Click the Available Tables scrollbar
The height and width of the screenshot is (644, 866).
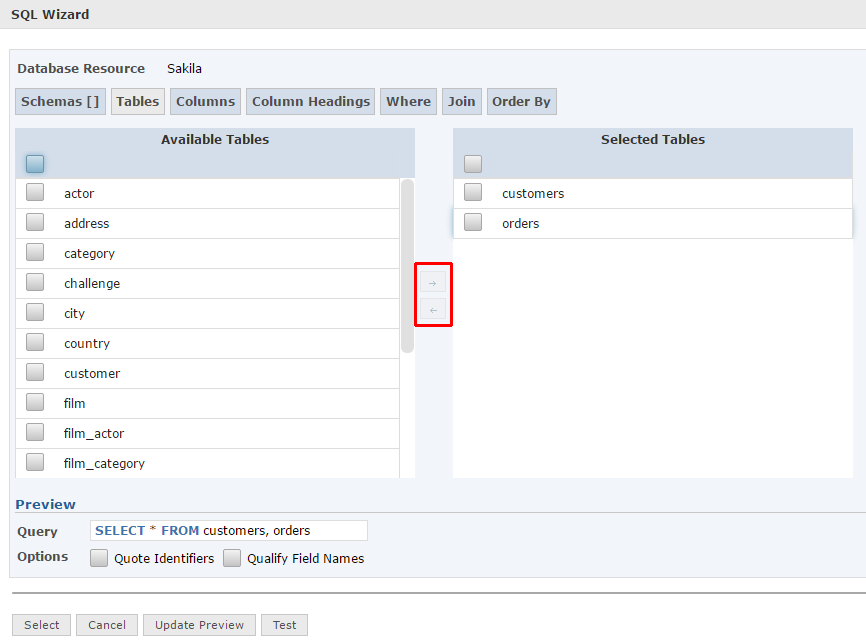click(407, 265)
